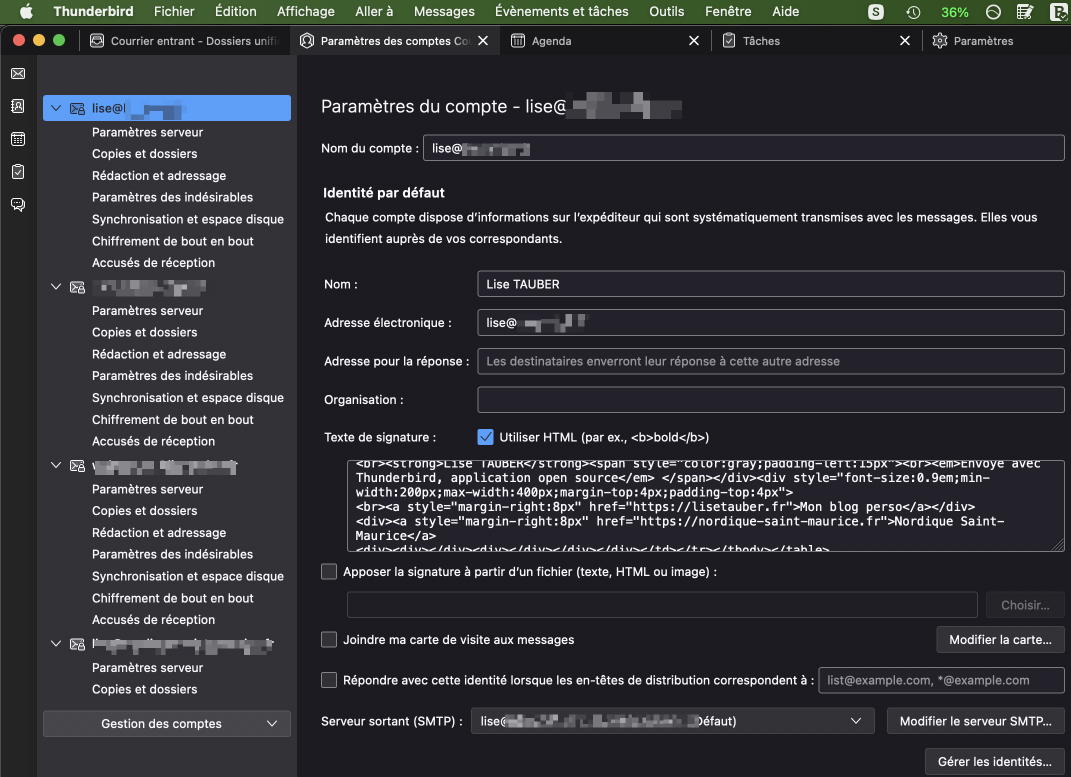Viewport: 1071px width, 777px height.
Task: Open the Messages menu
Action: [444, 12]
